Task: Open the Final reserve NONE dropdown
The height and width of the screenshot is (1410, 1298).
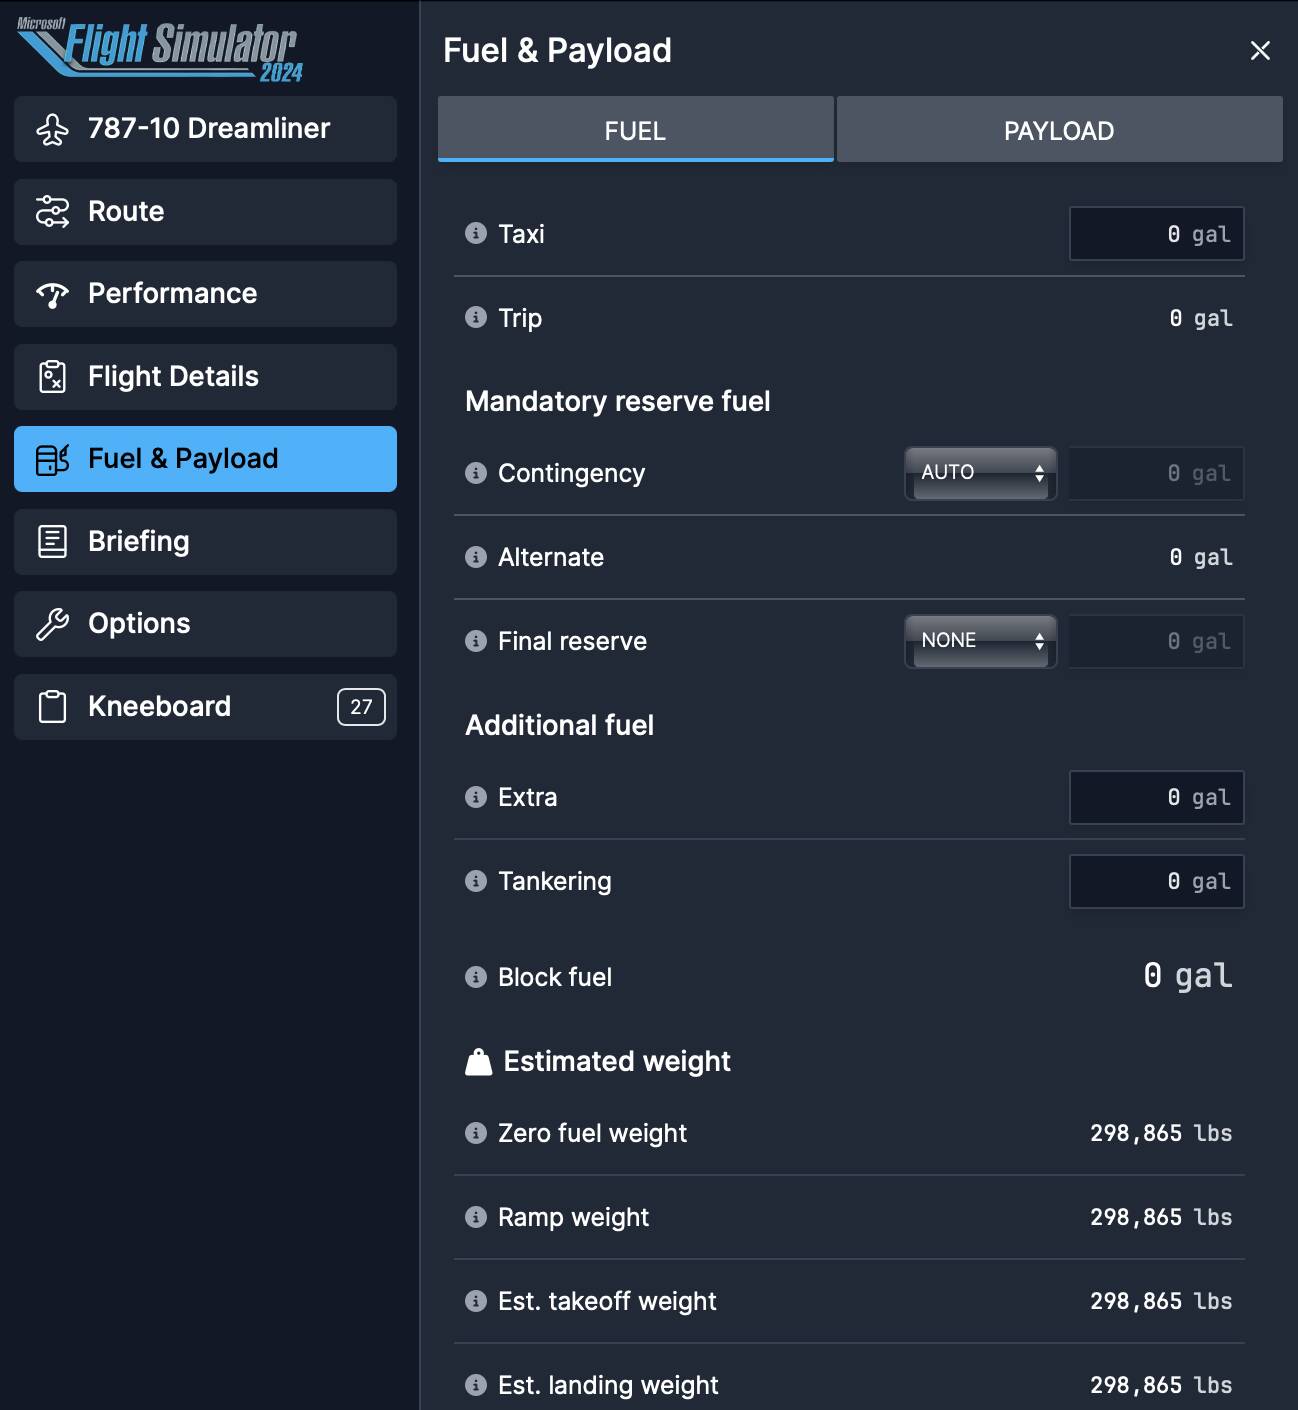Action: [x=981, y=641]
